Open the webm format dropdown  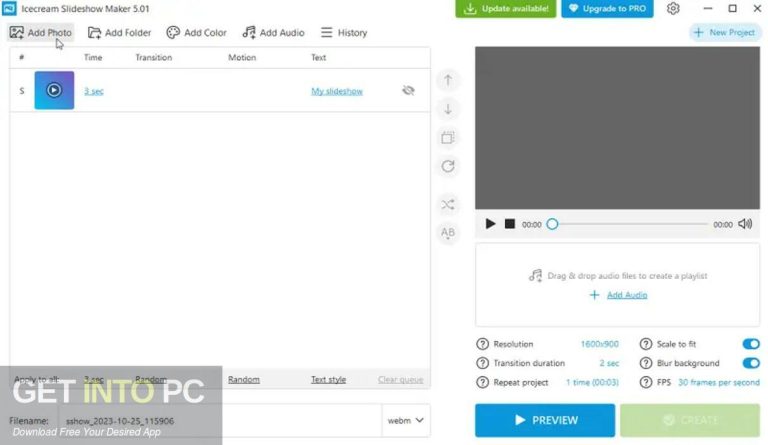coord(406,421)
